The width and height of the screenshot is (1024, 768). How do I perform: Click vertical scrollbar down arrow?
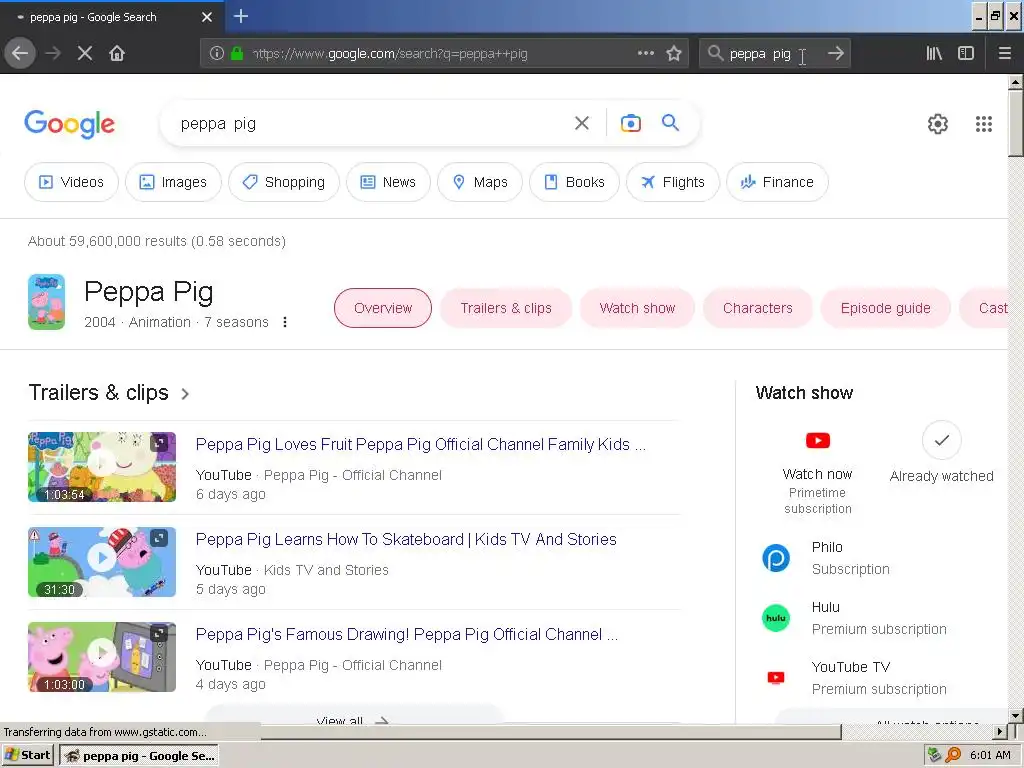point(1016,716)
